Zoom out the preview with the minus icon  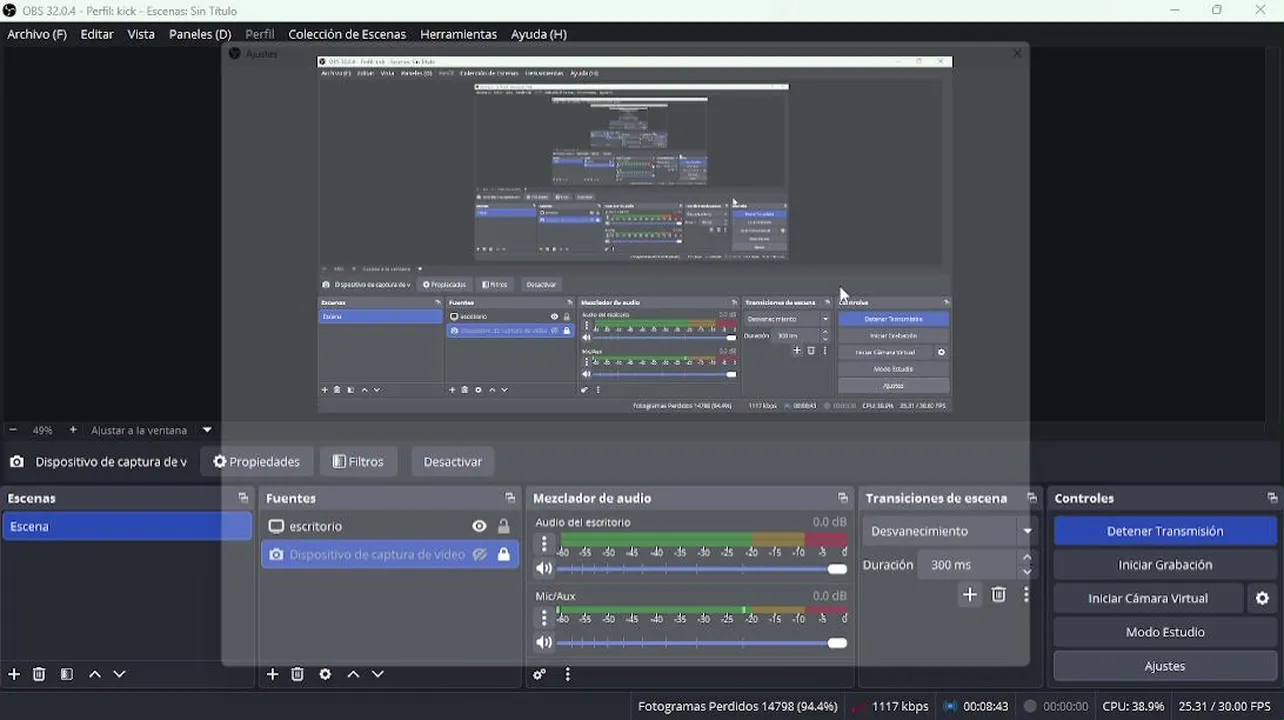tap(13, 430)
